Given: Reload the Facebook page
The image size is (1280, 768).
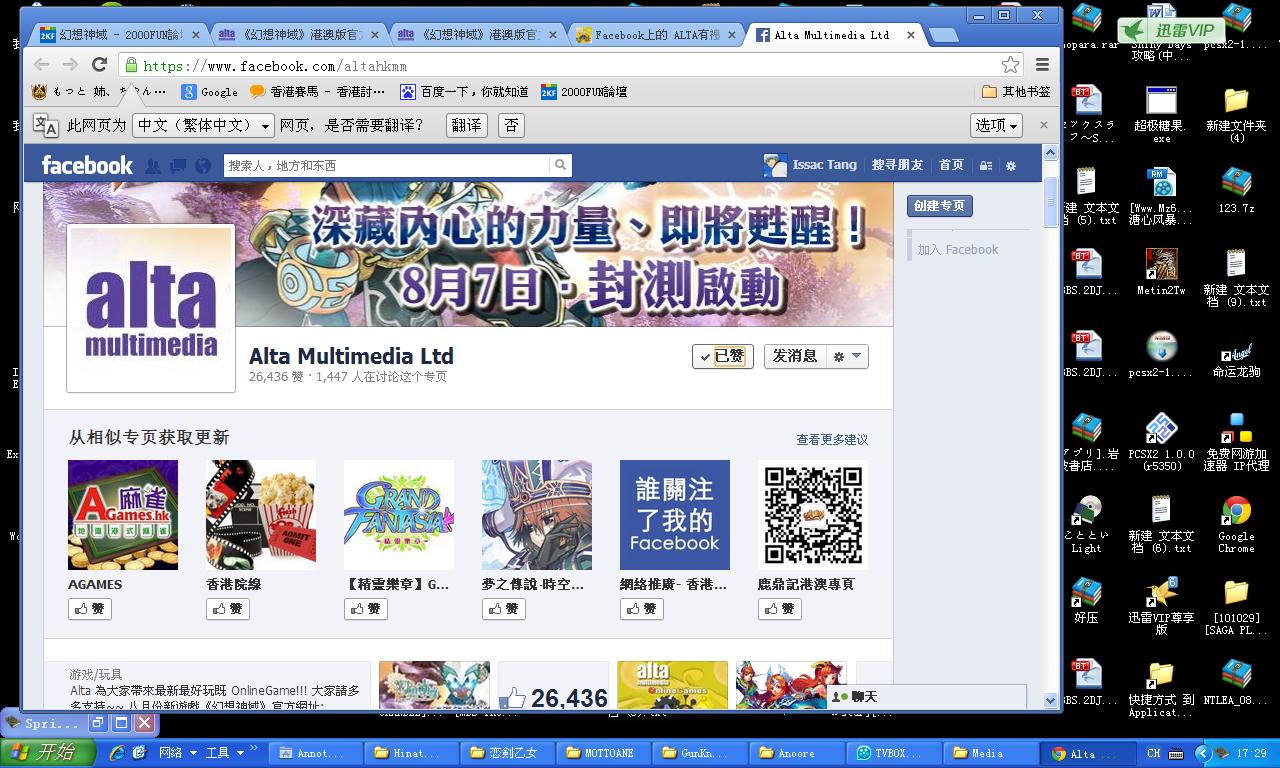Looking at the screenshot, I should (x=99, y=65).
